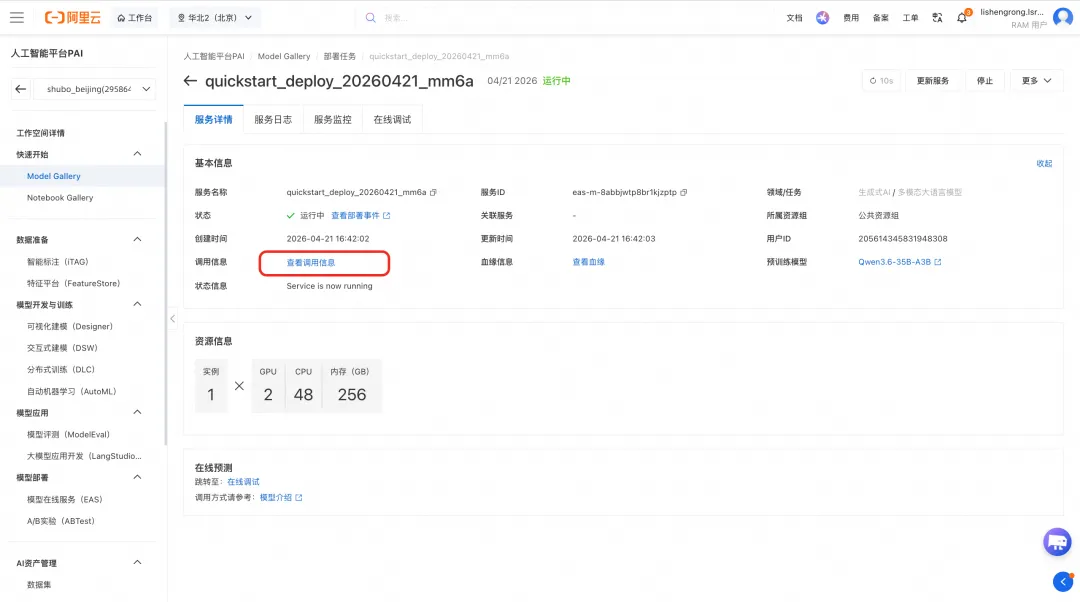Screen dimensions: 1080x602
Task: Click the language switch icon
Action: pyautogui.click(x=937, y=18)
